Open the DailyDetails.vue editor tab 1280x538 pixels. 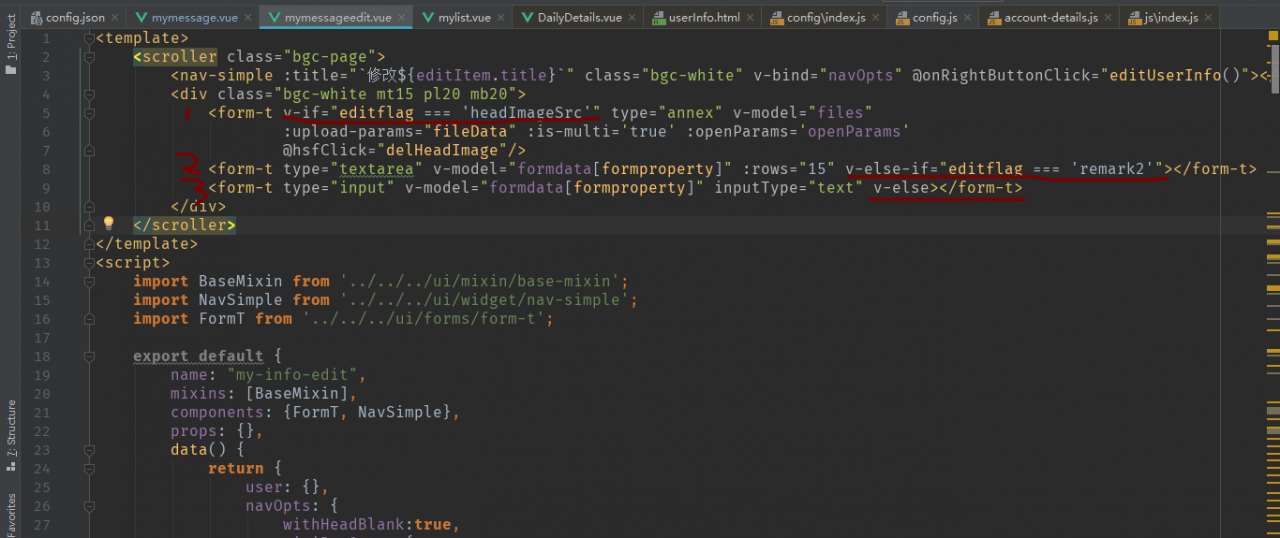pos(579,18)
